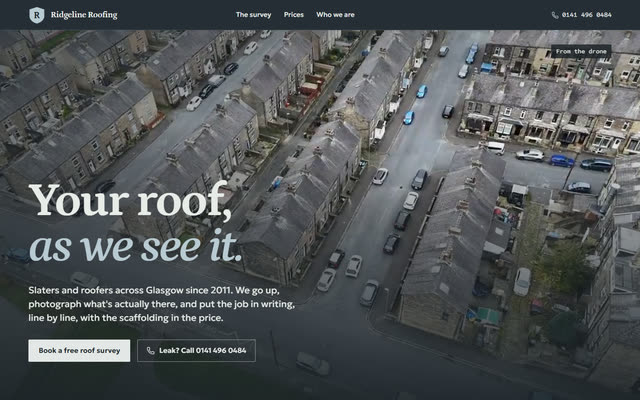Open The survey nav item
The width and height of the screenshot is (640, 400).
tap(253, 15)
